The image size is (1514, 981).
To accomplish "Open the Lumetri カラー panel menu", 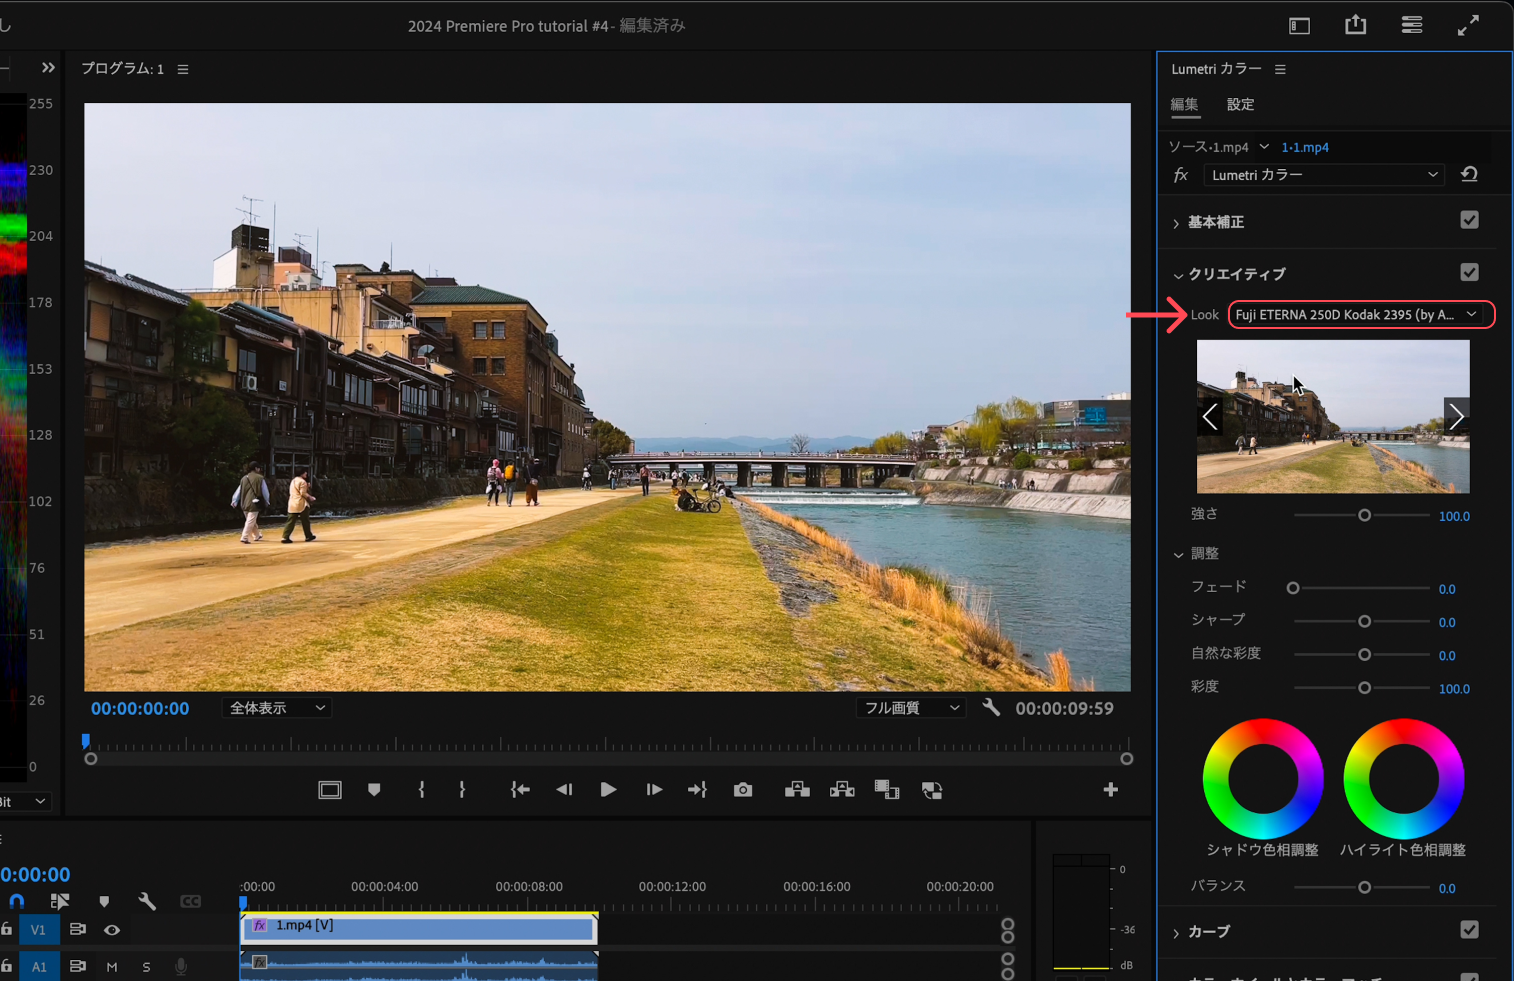I will pyautogui.click(x=1280, y=70).
